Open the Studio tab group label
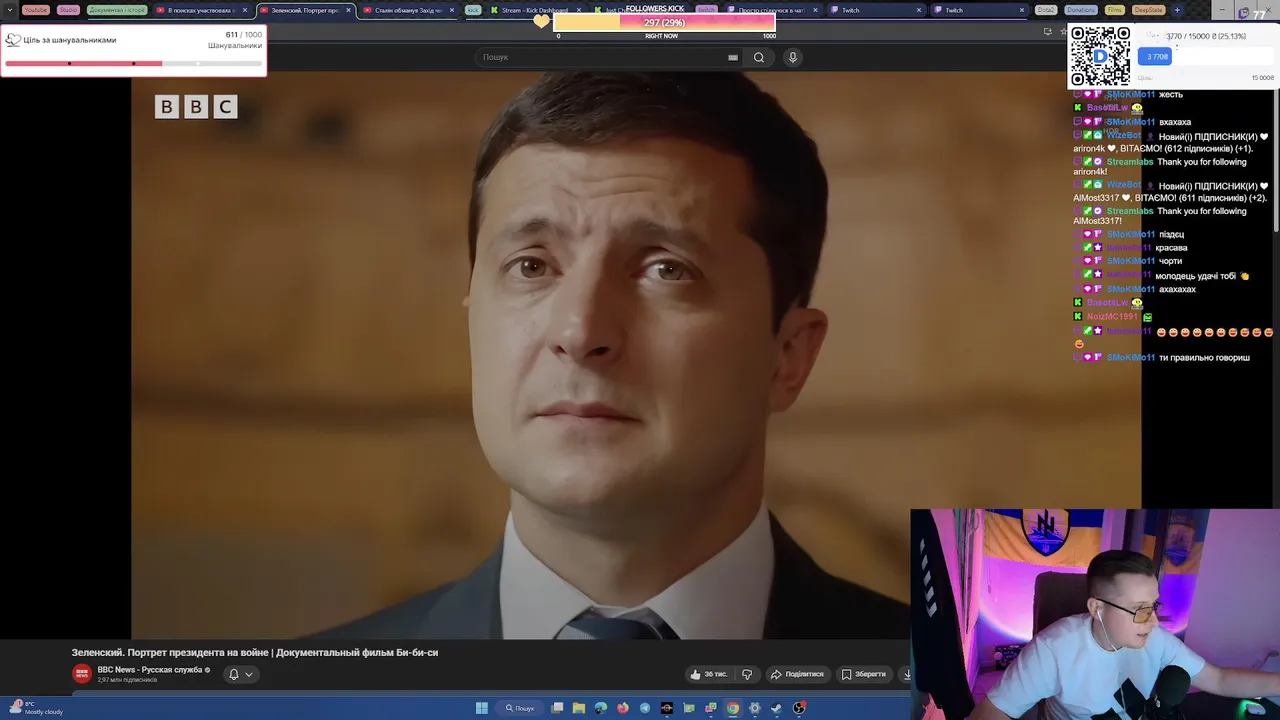This screenshot has height=720, width=1280. pyautogui.click(x=68, y=10)
